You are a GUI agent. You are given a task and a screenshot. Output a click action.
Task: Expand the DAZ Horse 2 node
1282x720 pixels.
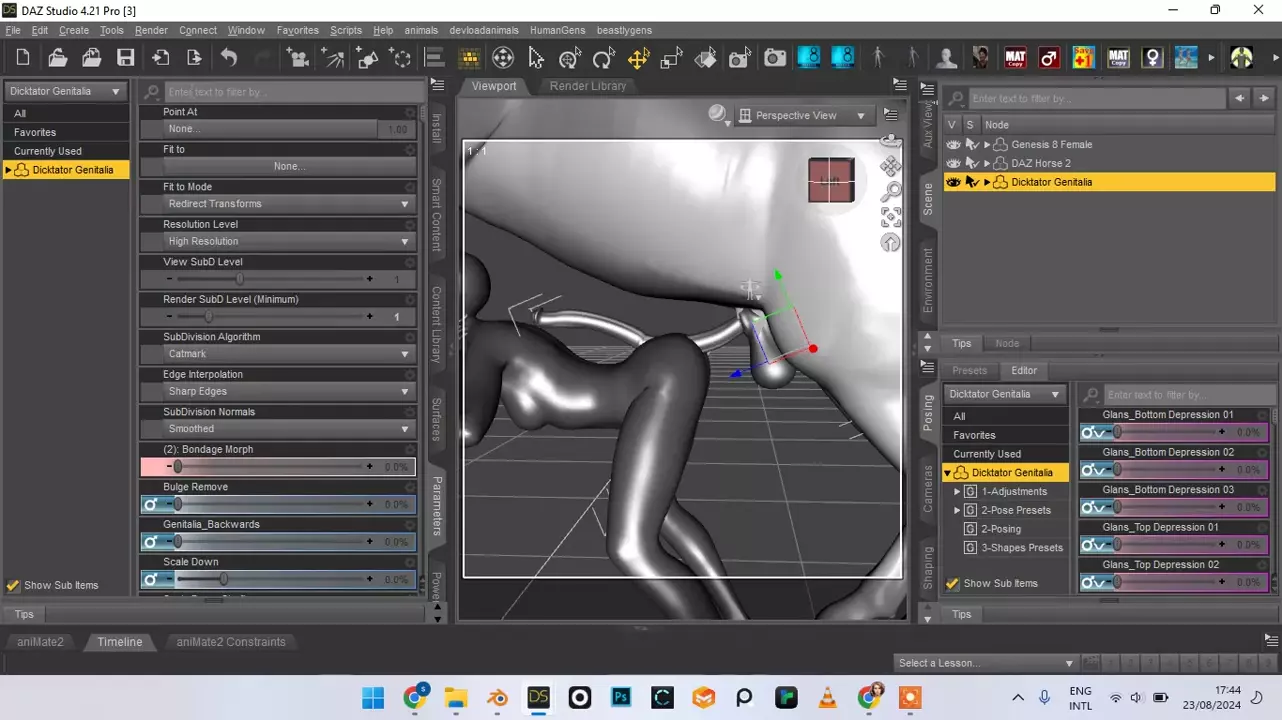tap(987, 163)
